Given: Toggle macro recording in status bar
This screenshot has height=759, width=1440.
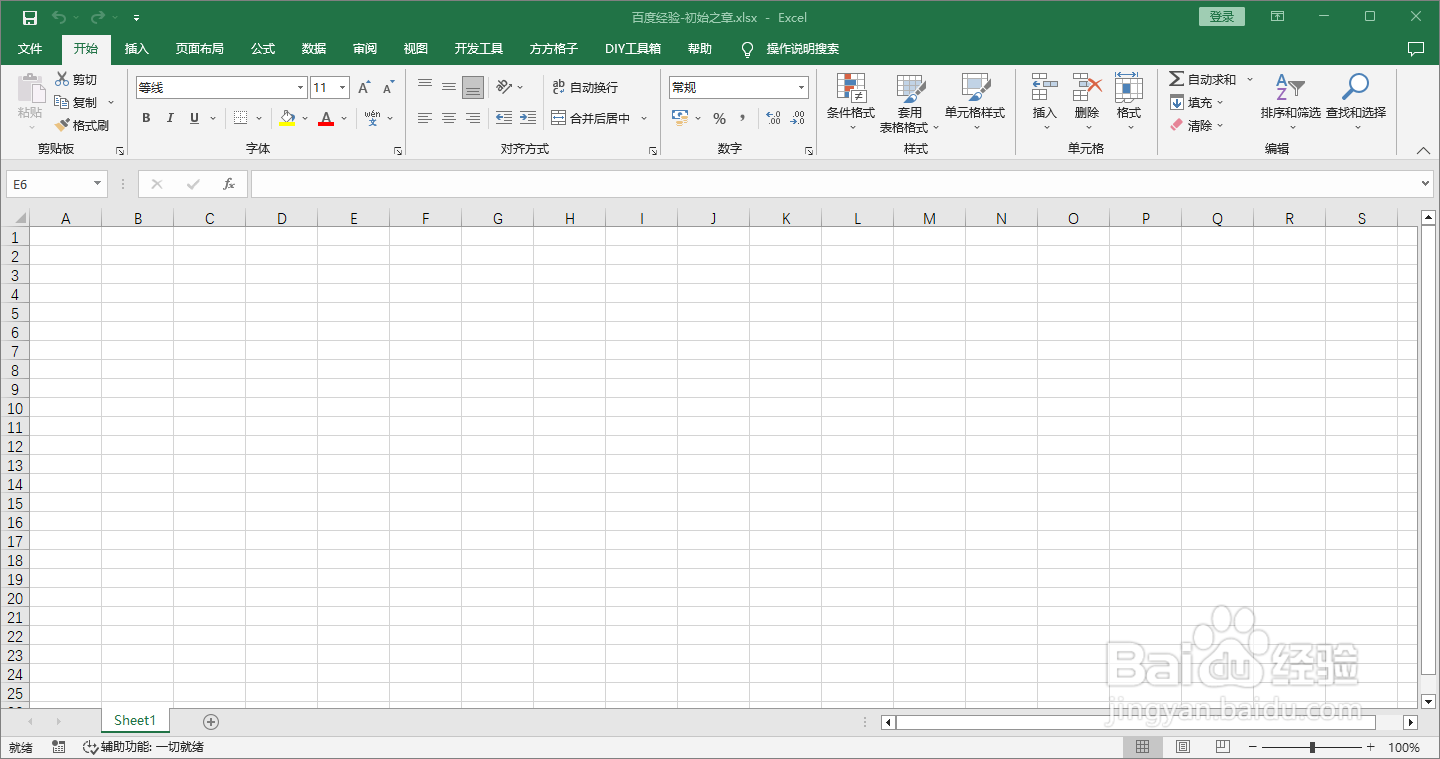Looking at the screenshot, I should tap(58, 747).
